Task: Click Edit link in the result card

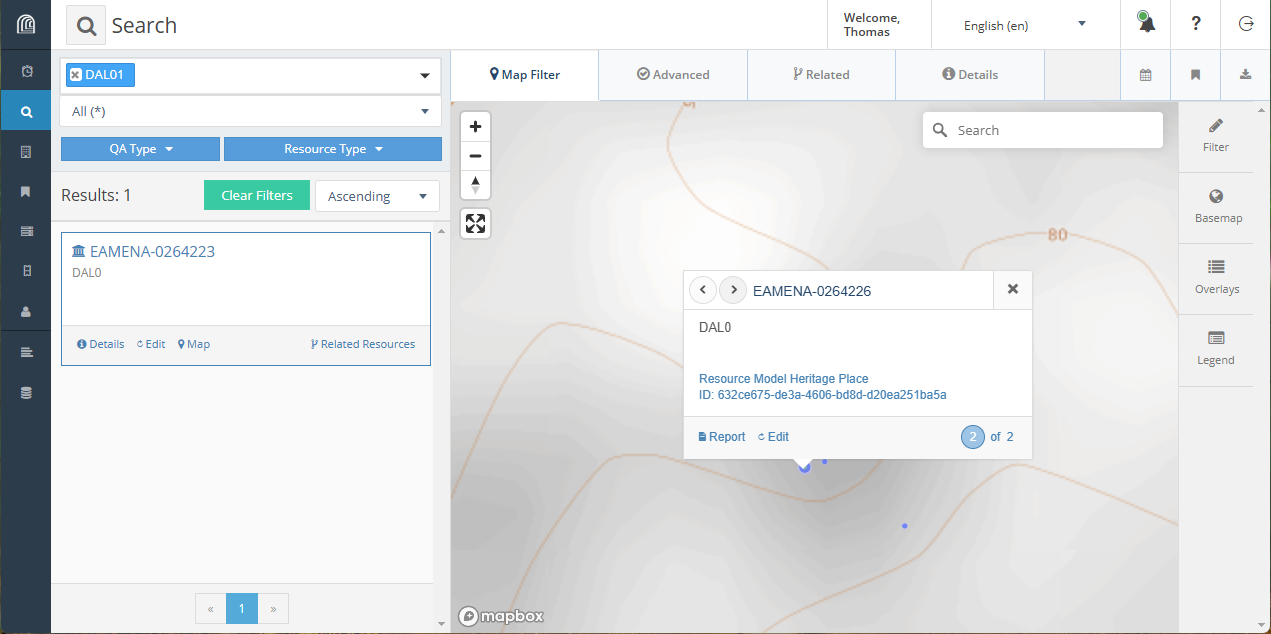Action: click(151, 344)
